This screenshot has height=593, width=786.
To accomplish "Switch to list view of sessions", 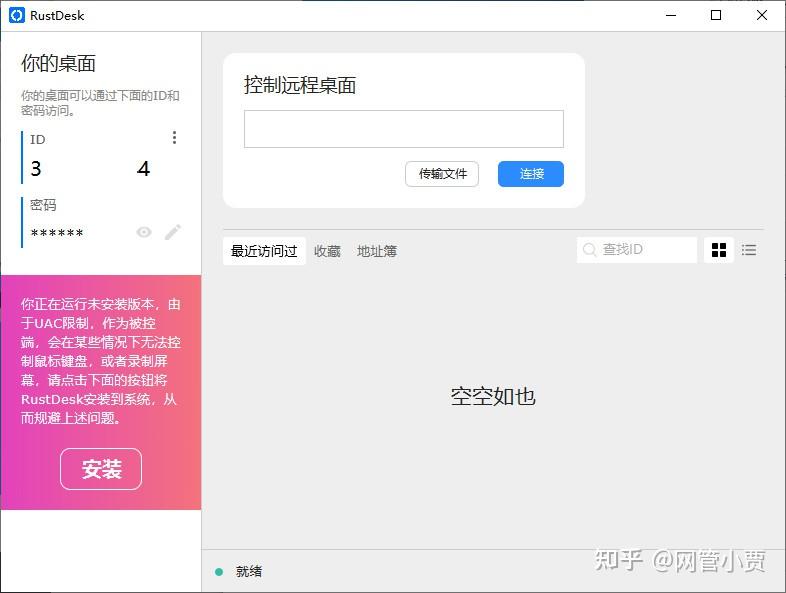I will [749, 250].
